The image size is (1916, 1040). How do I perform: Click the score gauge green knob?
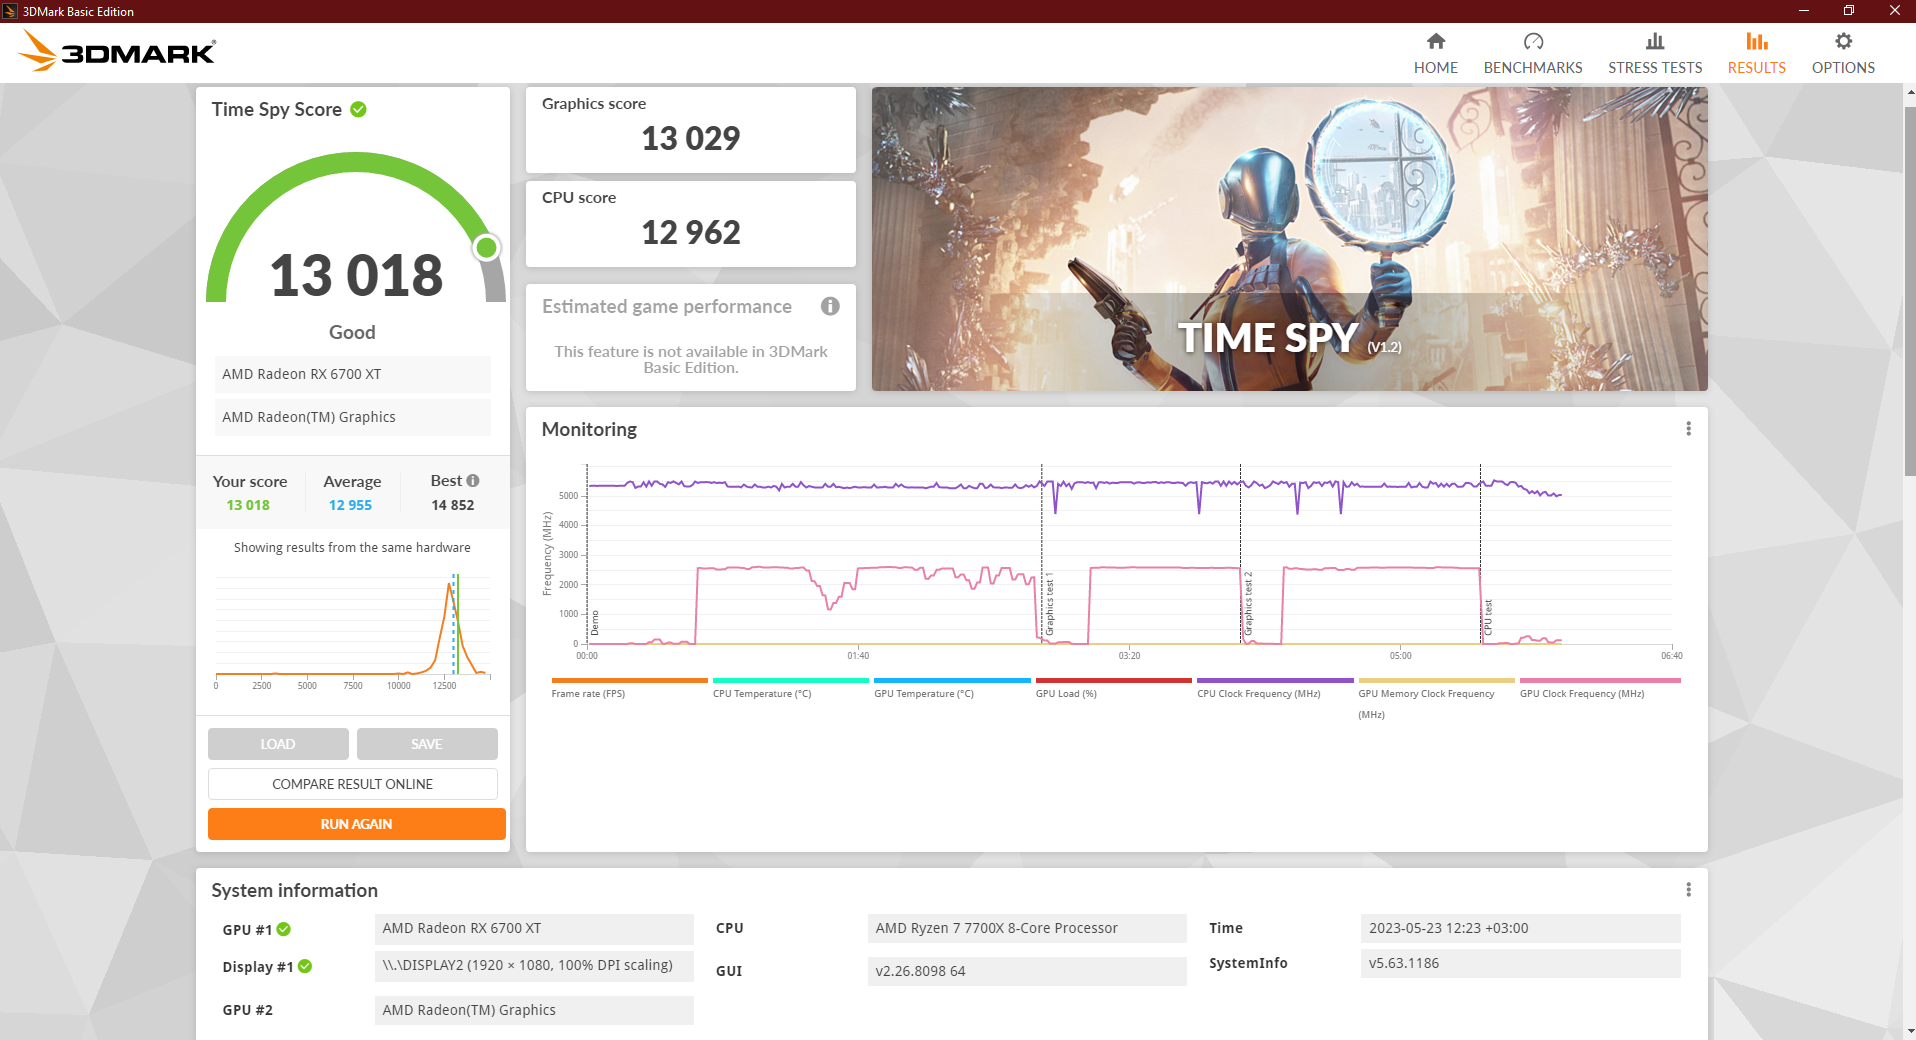coord(486,248)
